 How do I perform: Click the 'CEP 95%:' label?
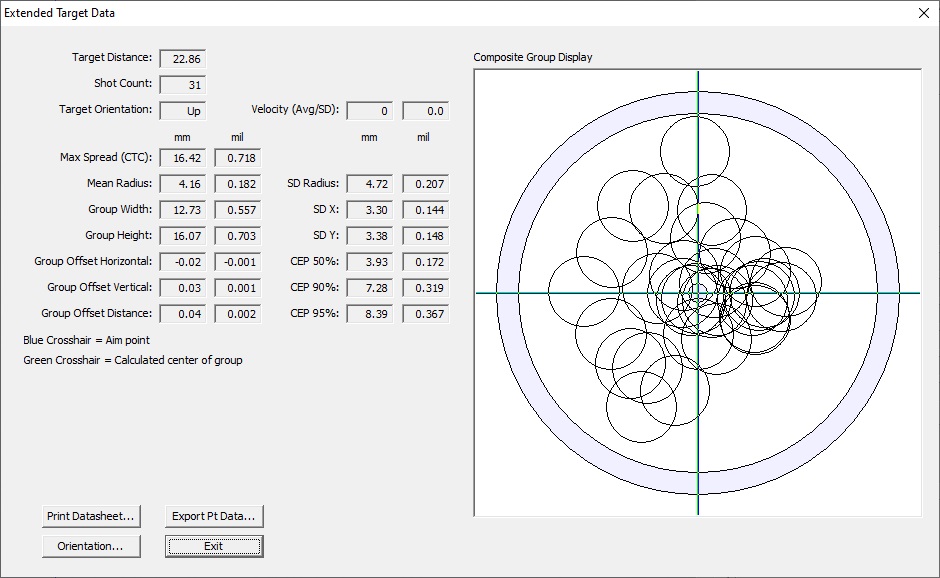click(315, 313)
